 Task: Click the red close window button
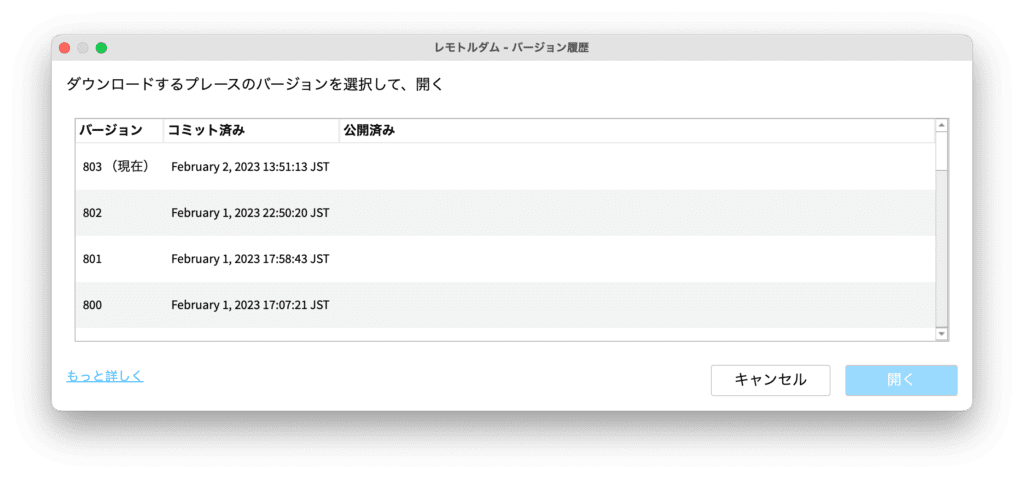[x=64, y=48]
